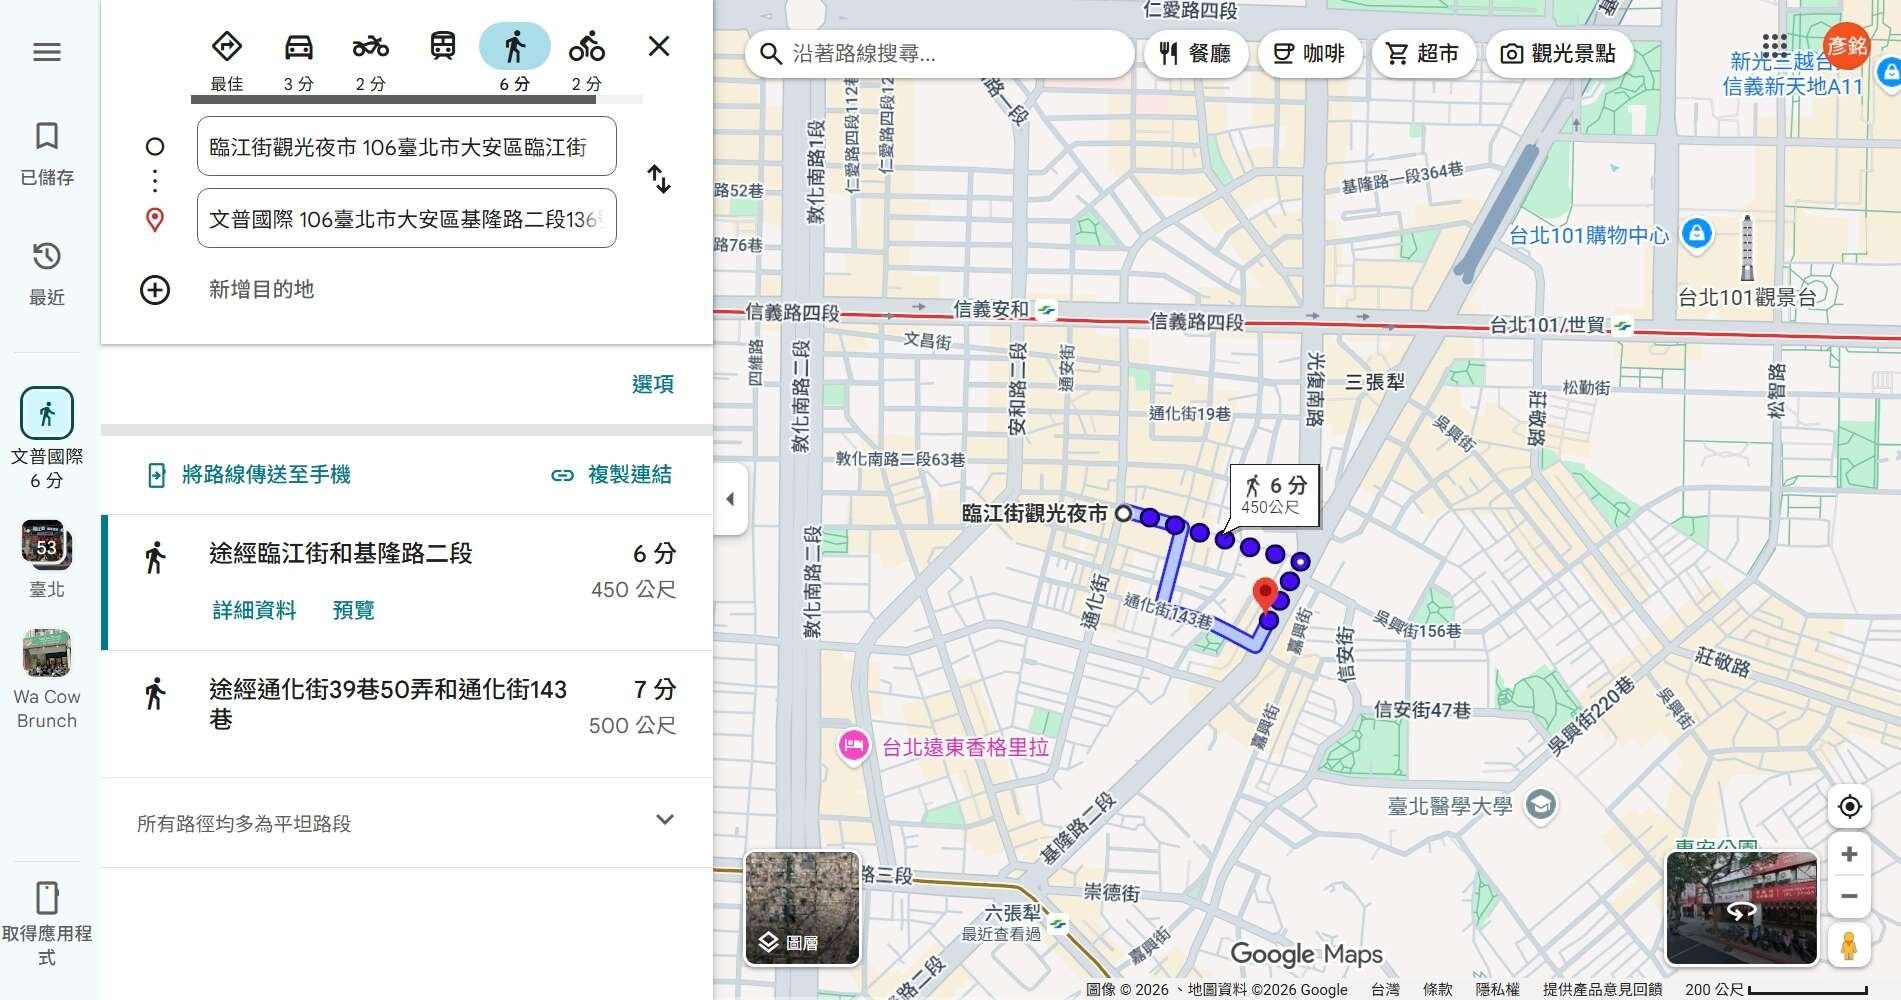
Task: Select the walking mode option
Action: click(514, 47)
